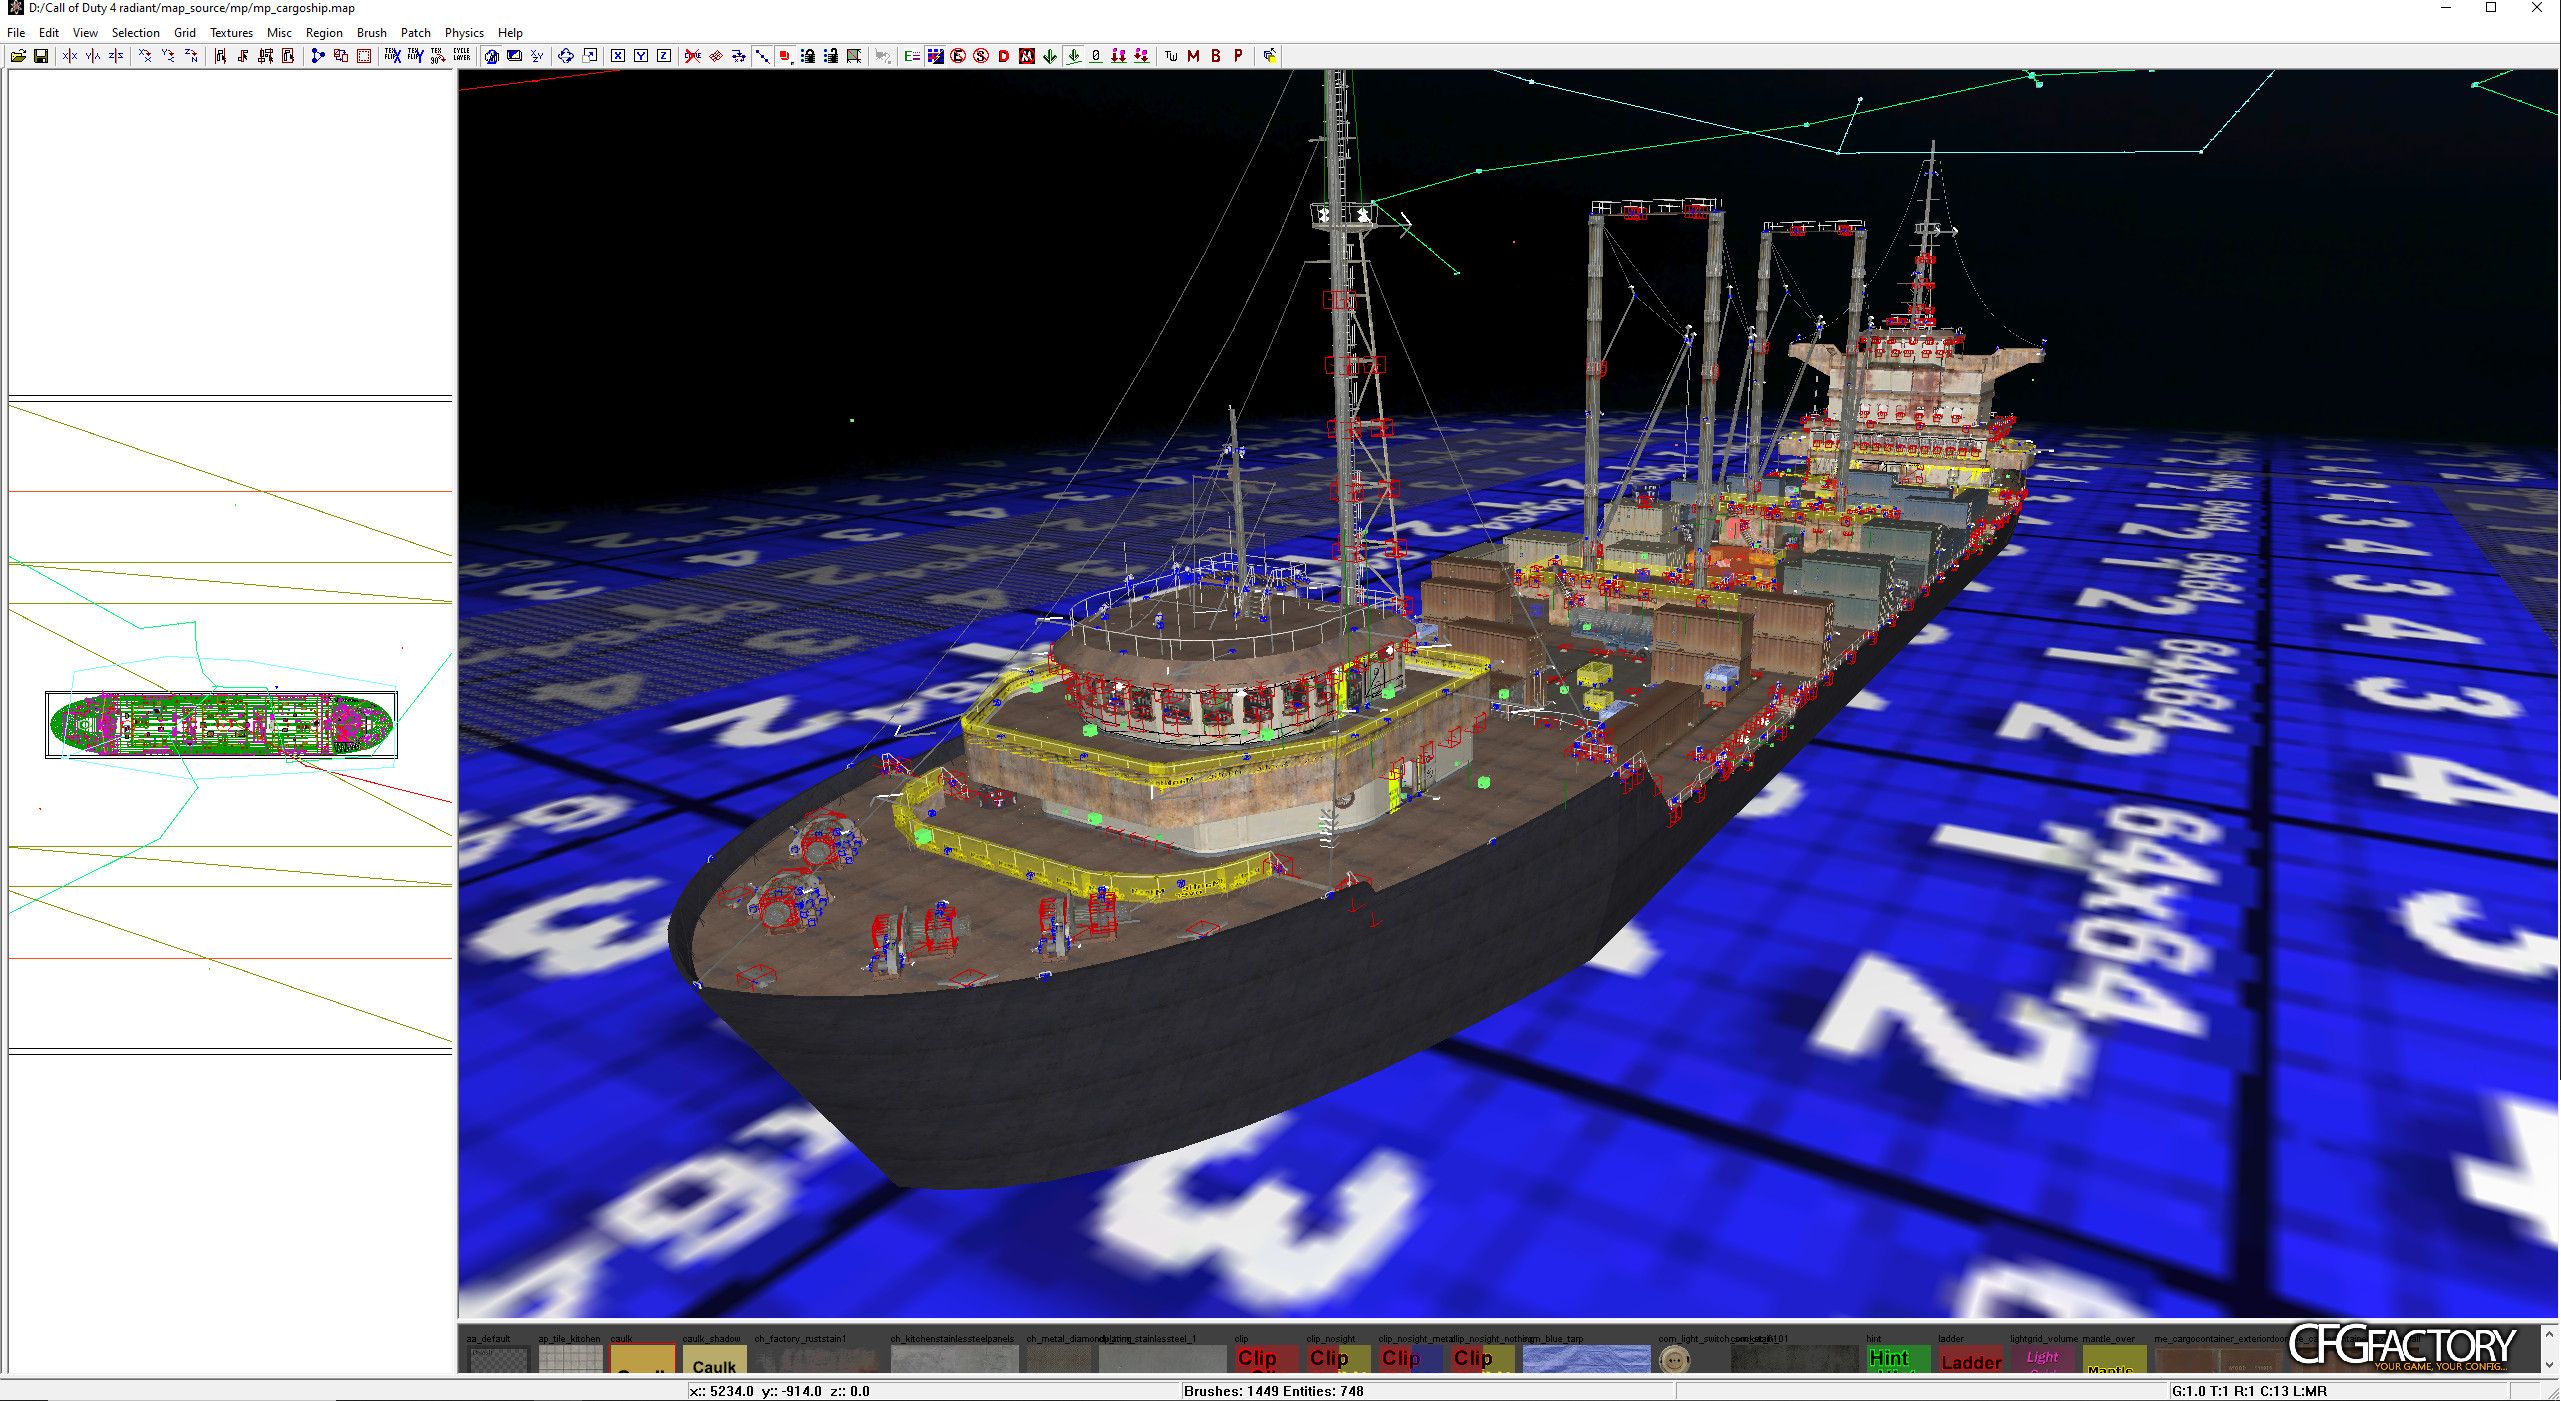Rotate selection around X axis

click(x=145, y=56)
